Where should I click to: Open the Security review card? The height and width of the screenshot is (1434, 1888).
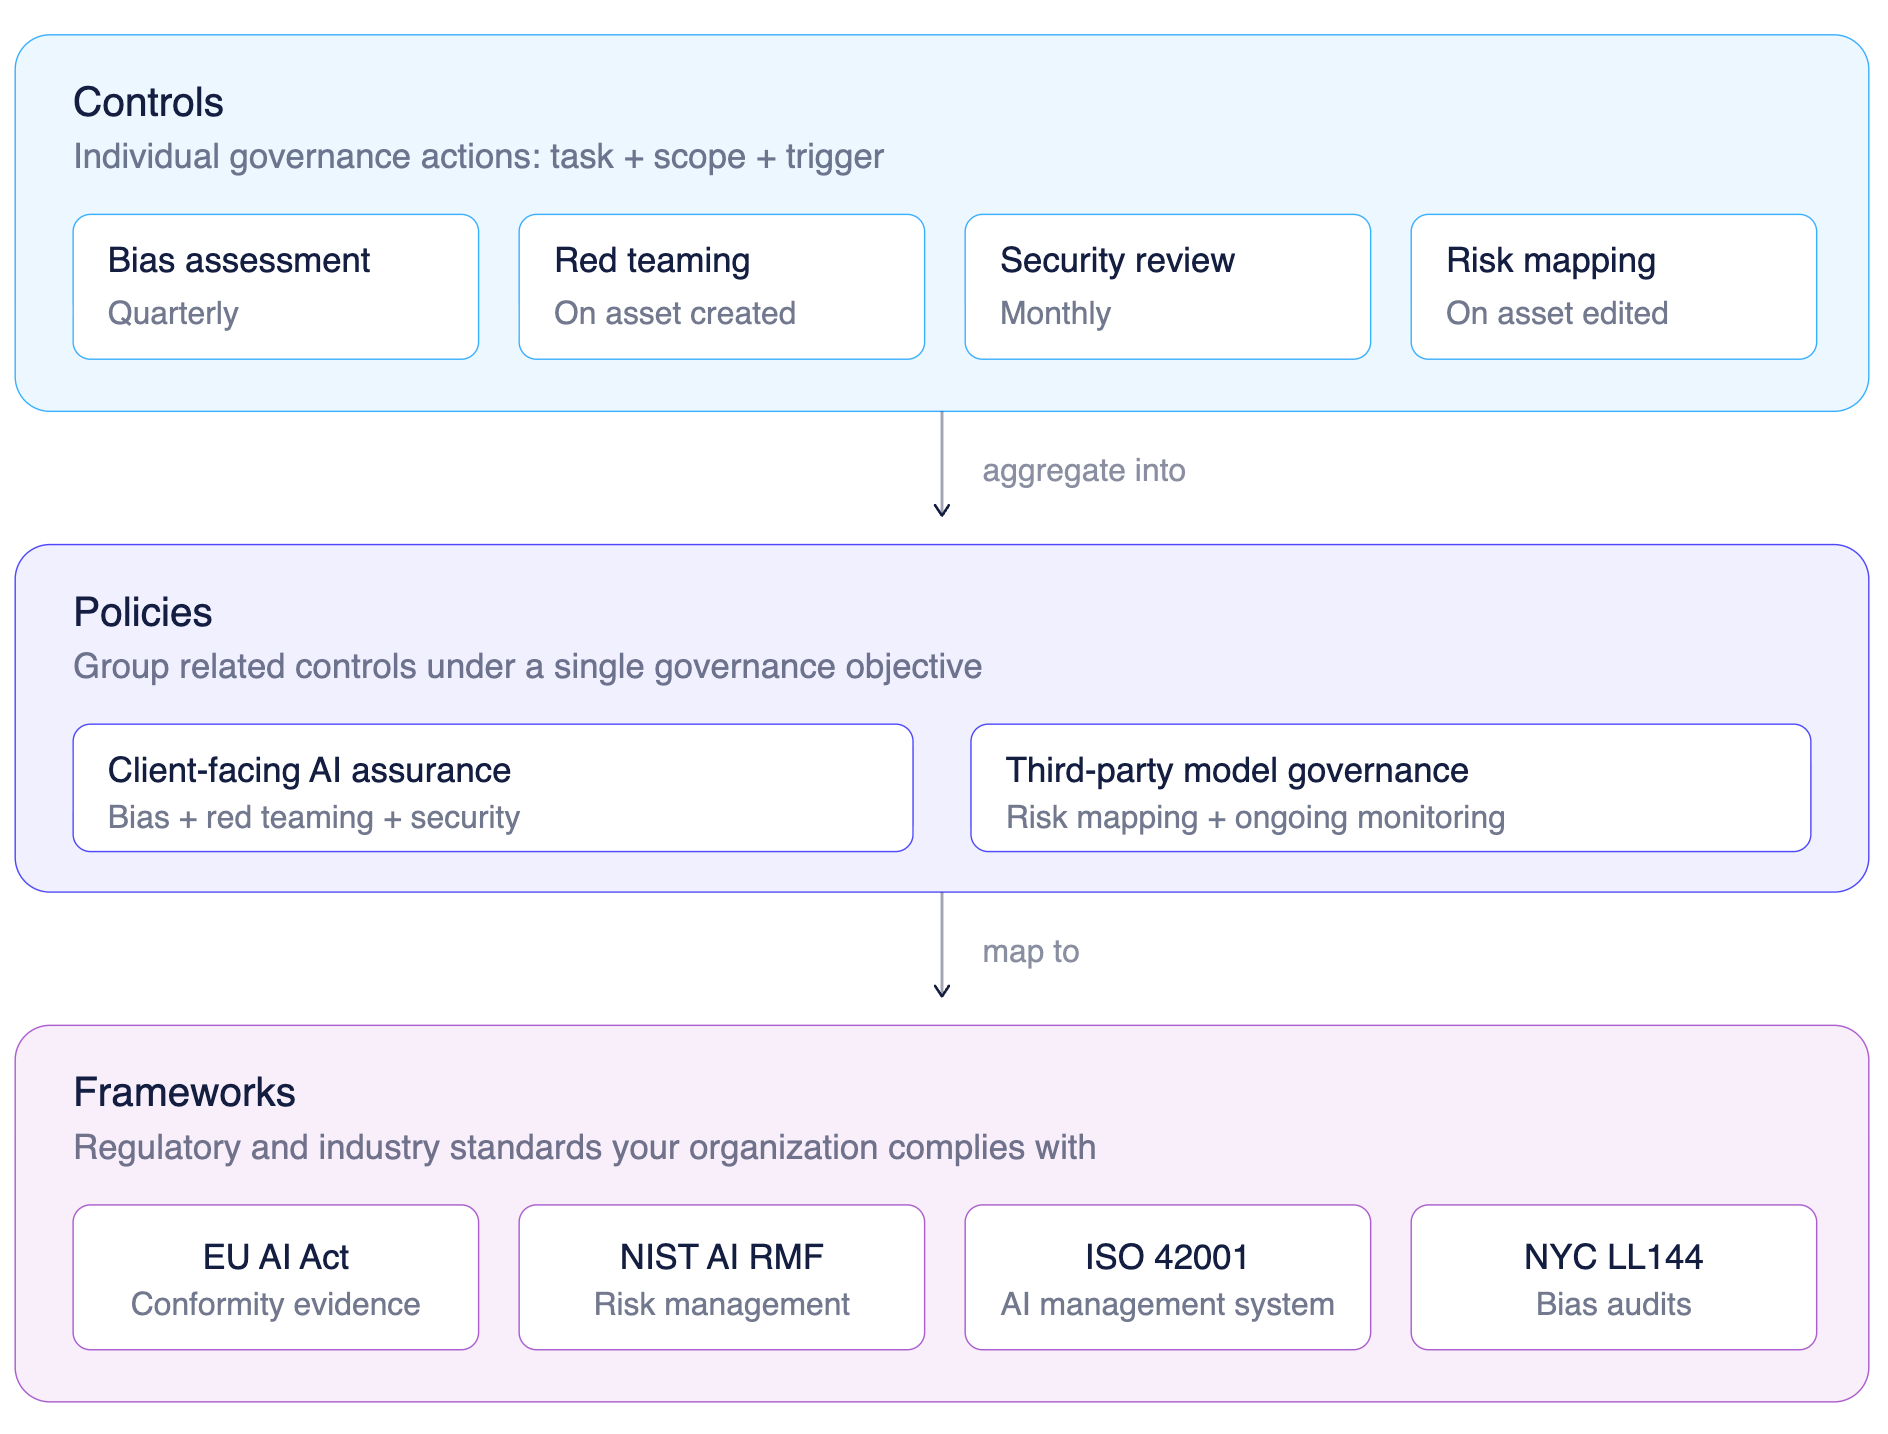pos(1168,287)
